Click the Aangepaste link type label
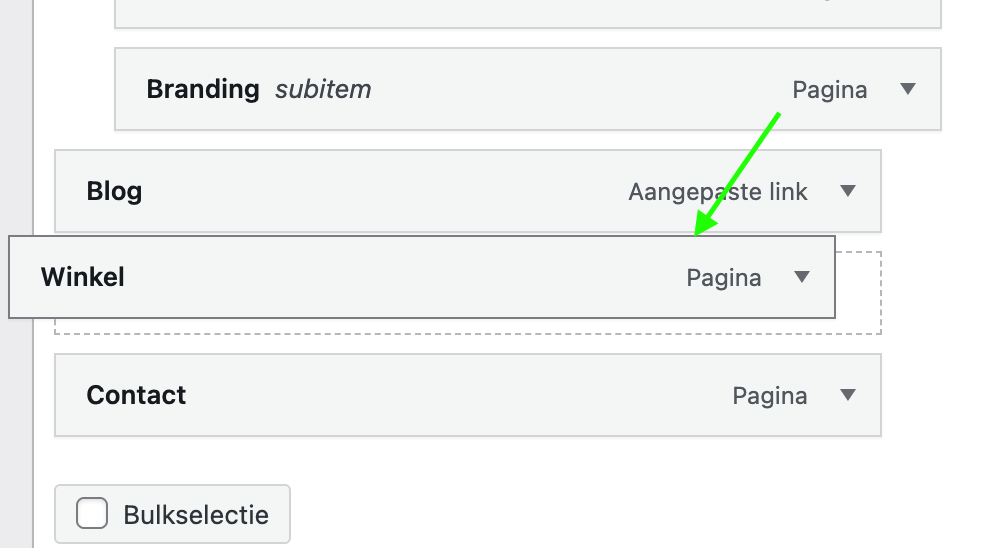Image resolution: width=996 pixels, height=548 pixels. 718,192
